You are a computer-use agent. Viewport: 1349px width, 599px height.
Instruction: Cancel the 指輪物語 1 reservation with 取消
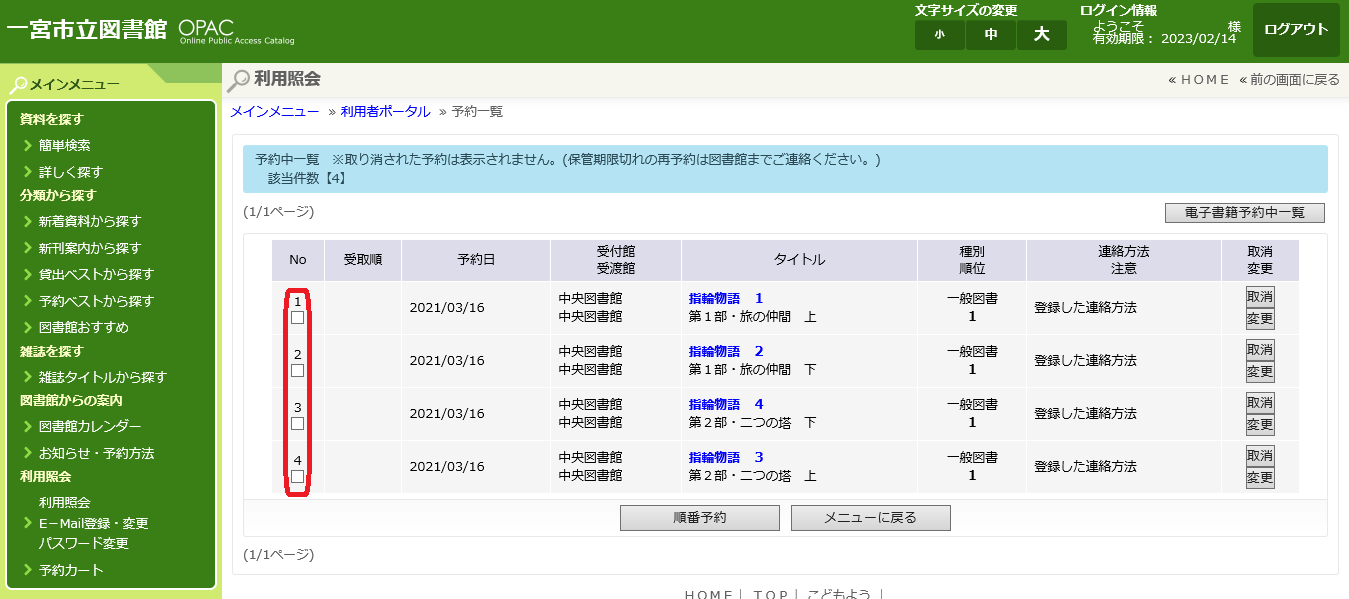1260,297
